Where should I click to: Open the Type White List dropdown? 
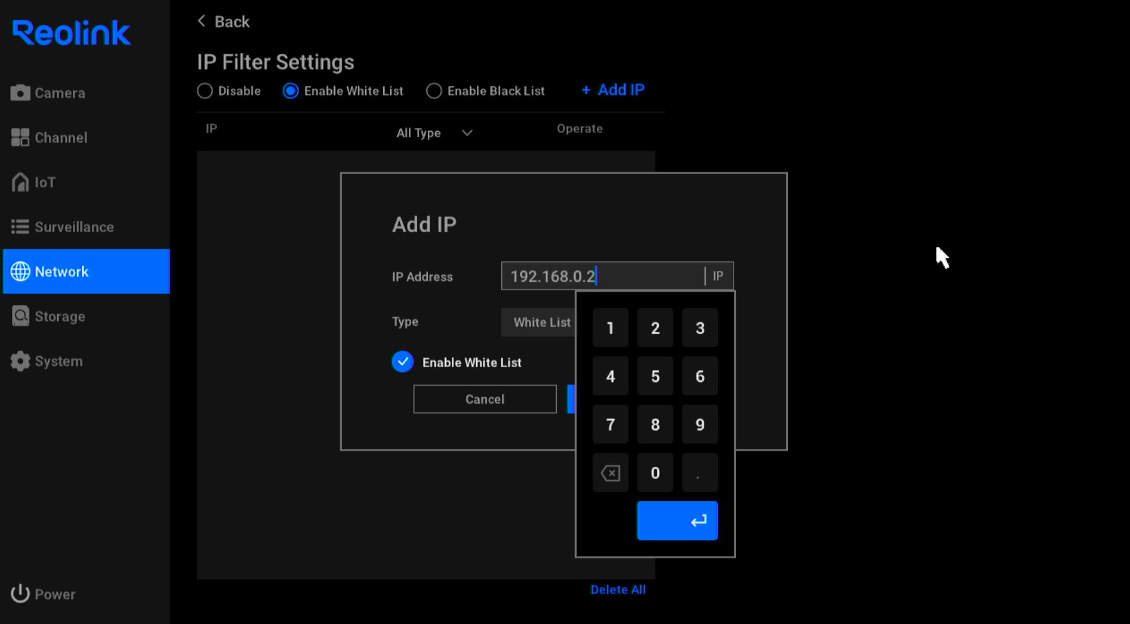click(x=538, y=322)
